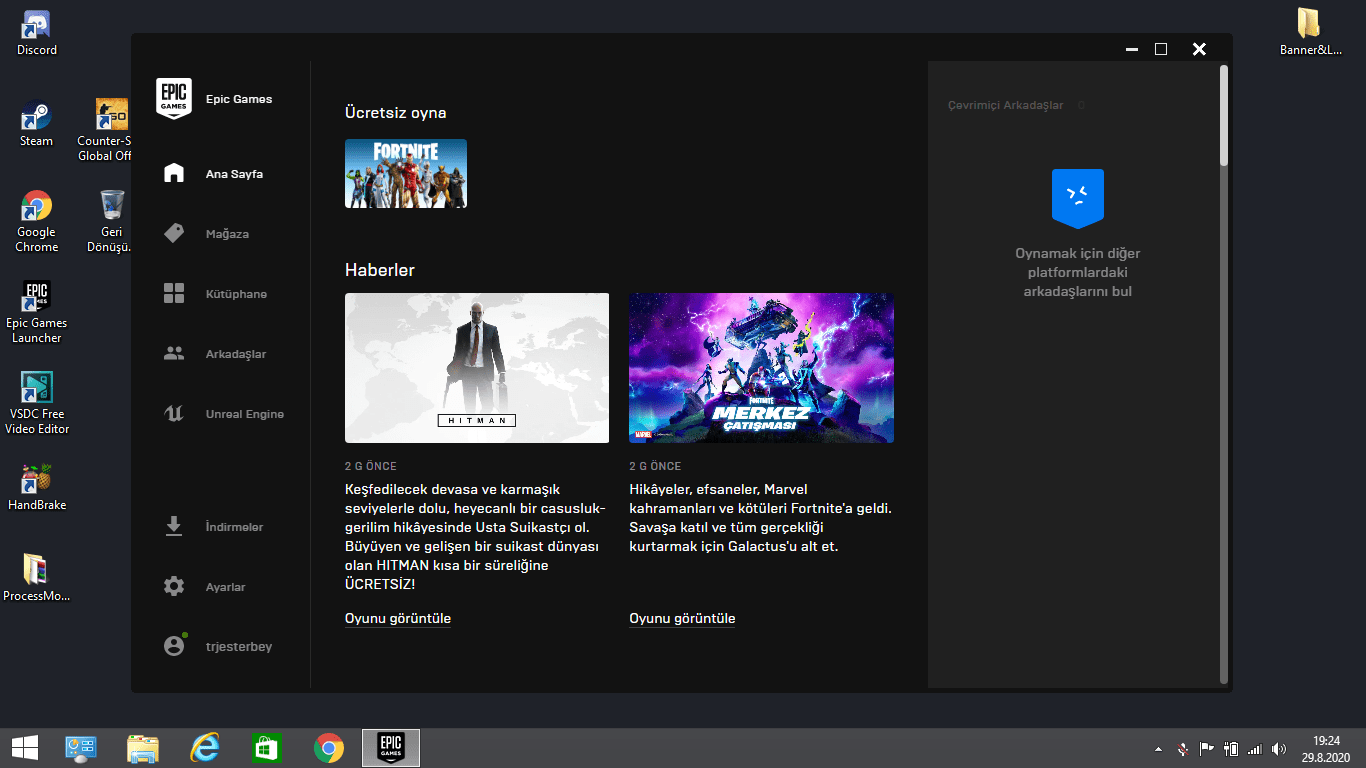Open the network tray icon

tap(1255, 749)
